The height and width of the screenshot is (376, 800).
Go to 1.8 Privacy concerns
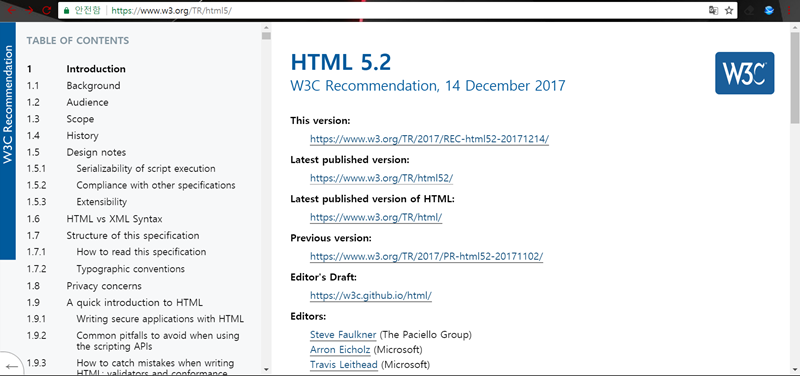tap(104, 286)
